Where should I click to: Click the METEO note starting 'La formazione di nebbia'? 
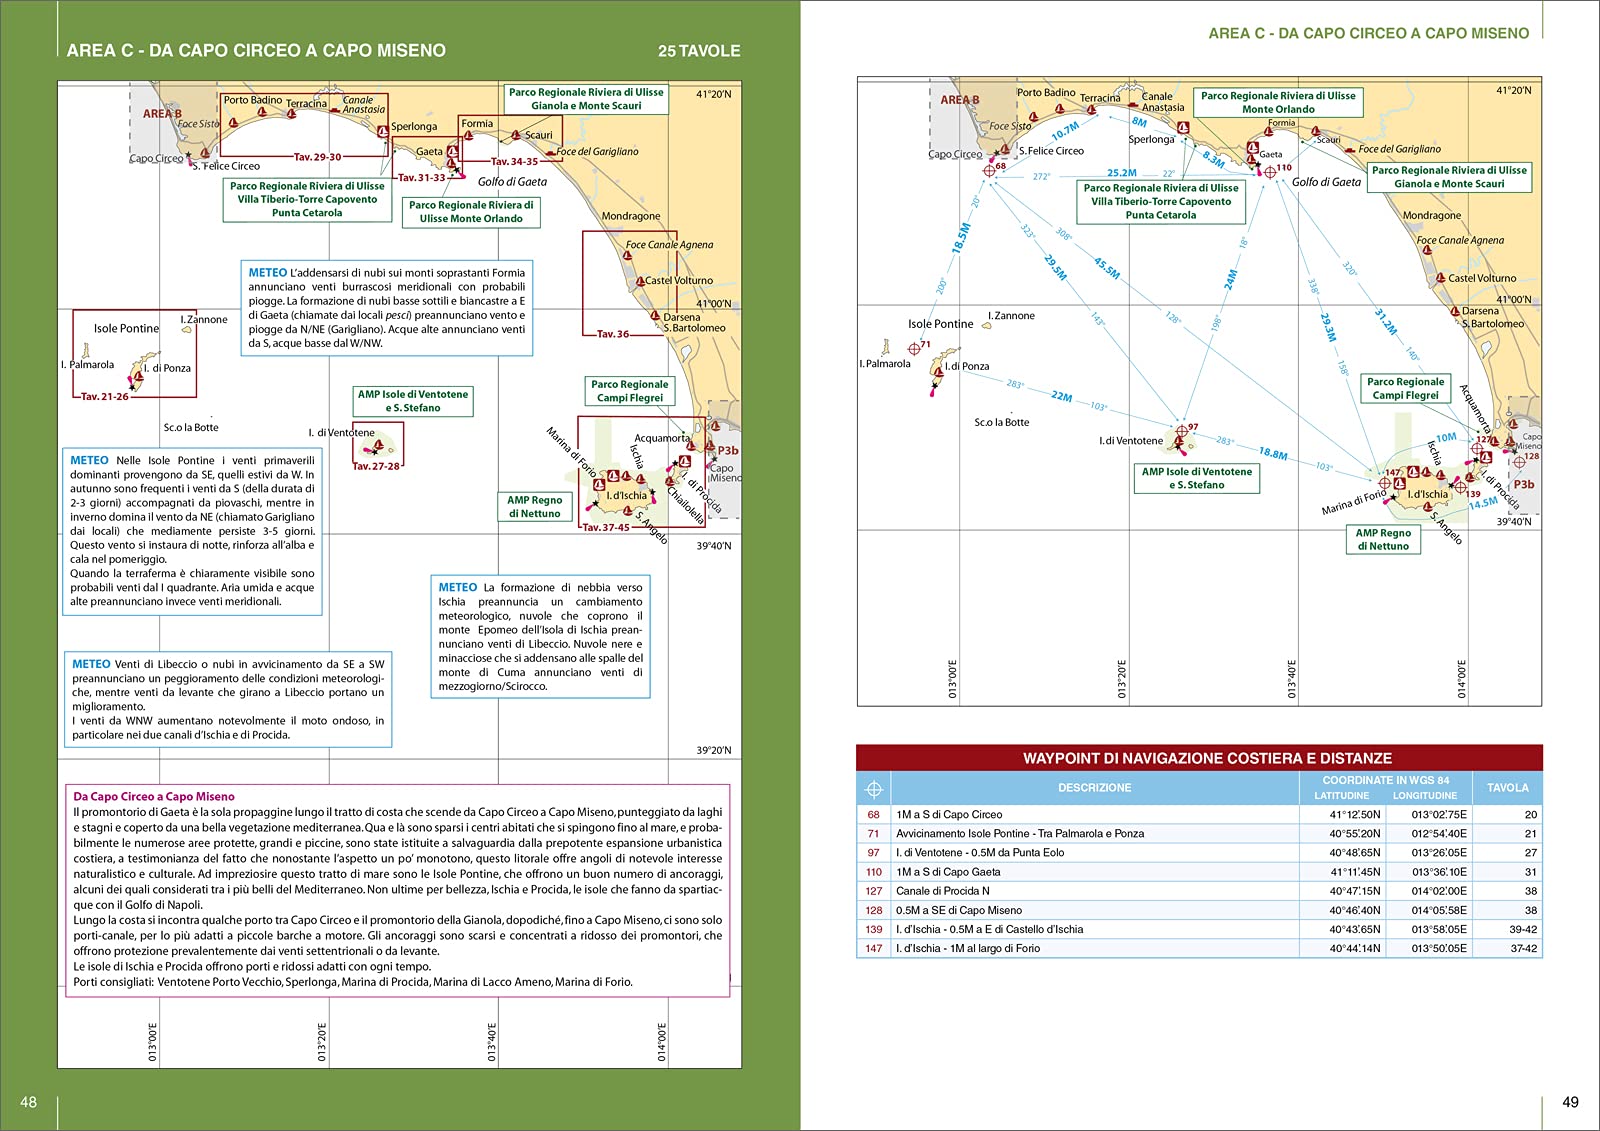[540, 636]
